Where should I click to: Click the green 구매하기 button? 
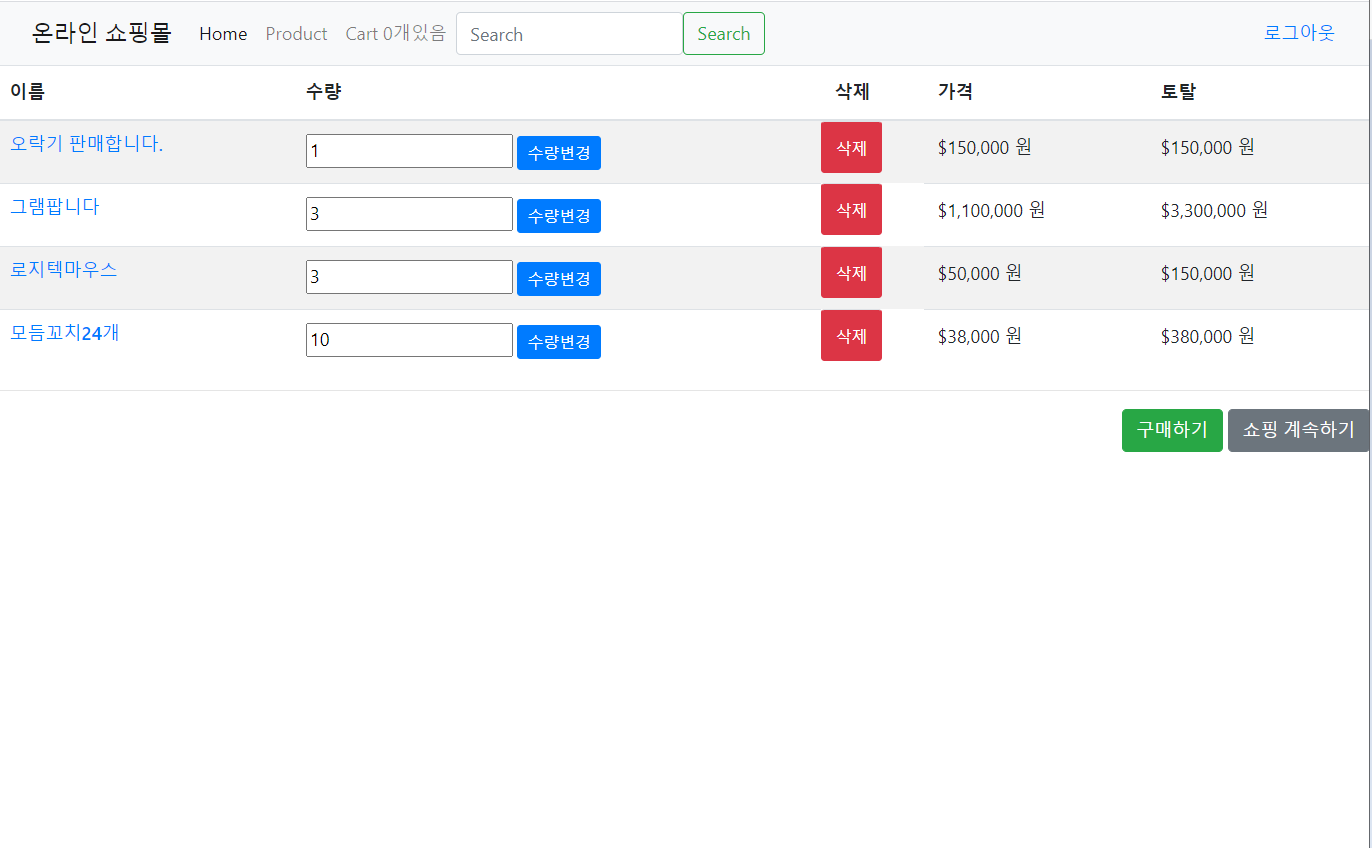pos(1172,430)
